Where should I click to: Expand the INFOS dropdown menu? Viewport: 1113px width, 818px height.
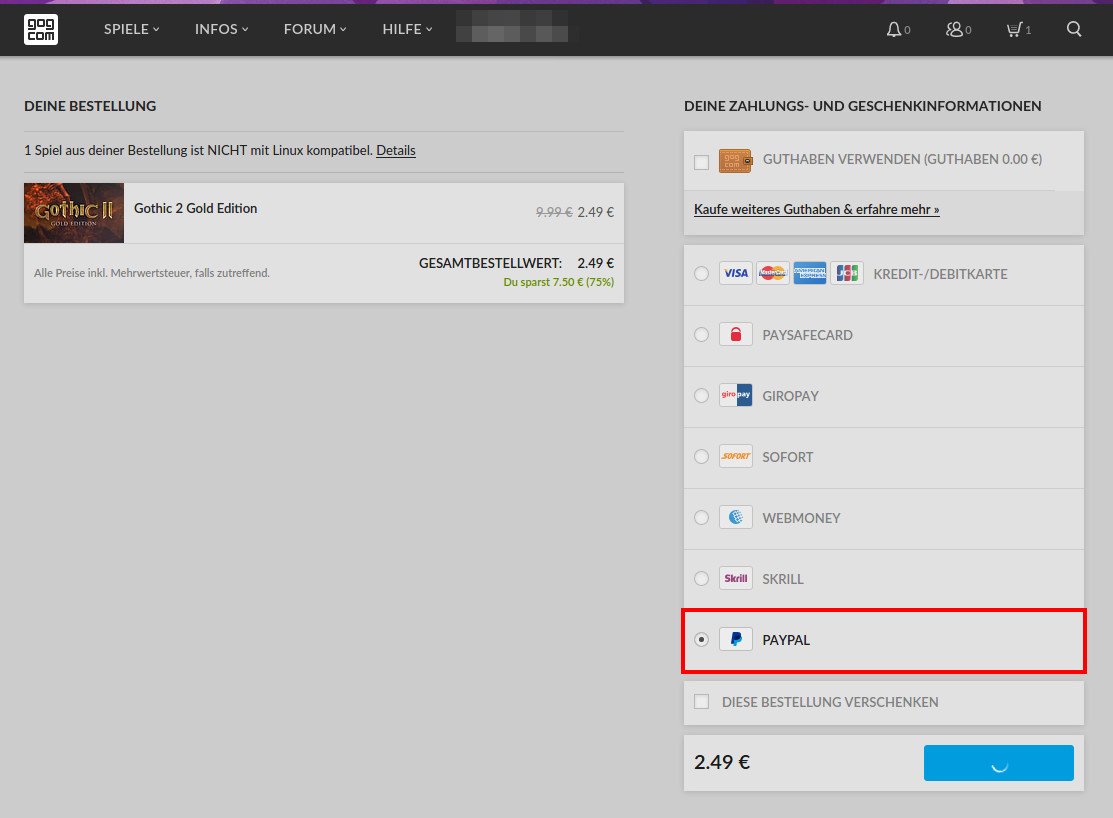click(221, 29)
